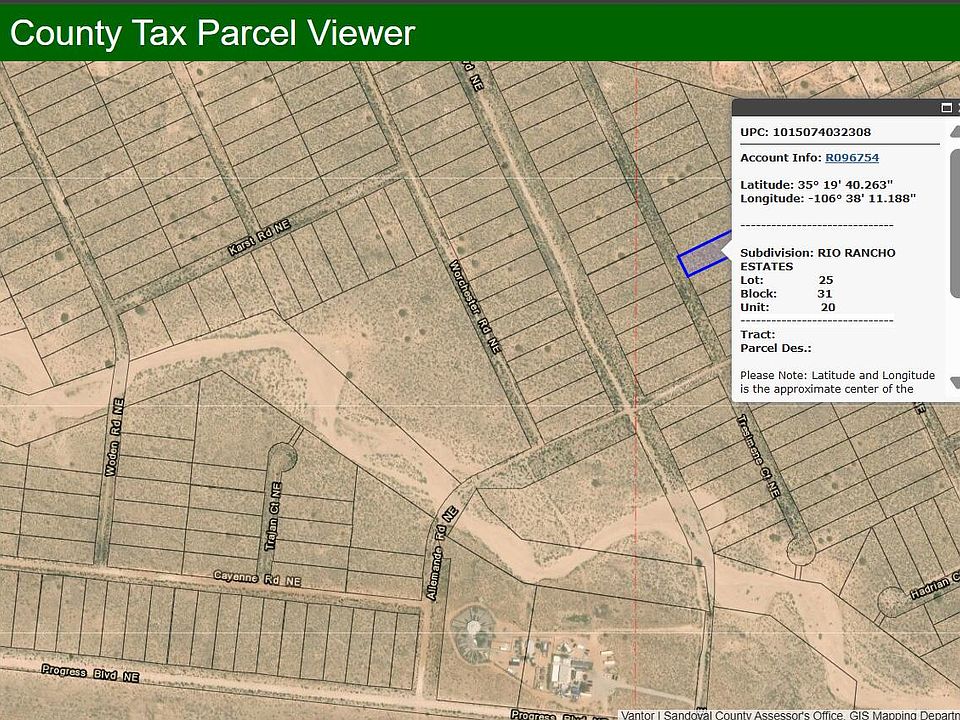Viewport: 960px width, 720px height.
Task: Click the Karst Rd NE label
Action: click(x=258, y=239)
